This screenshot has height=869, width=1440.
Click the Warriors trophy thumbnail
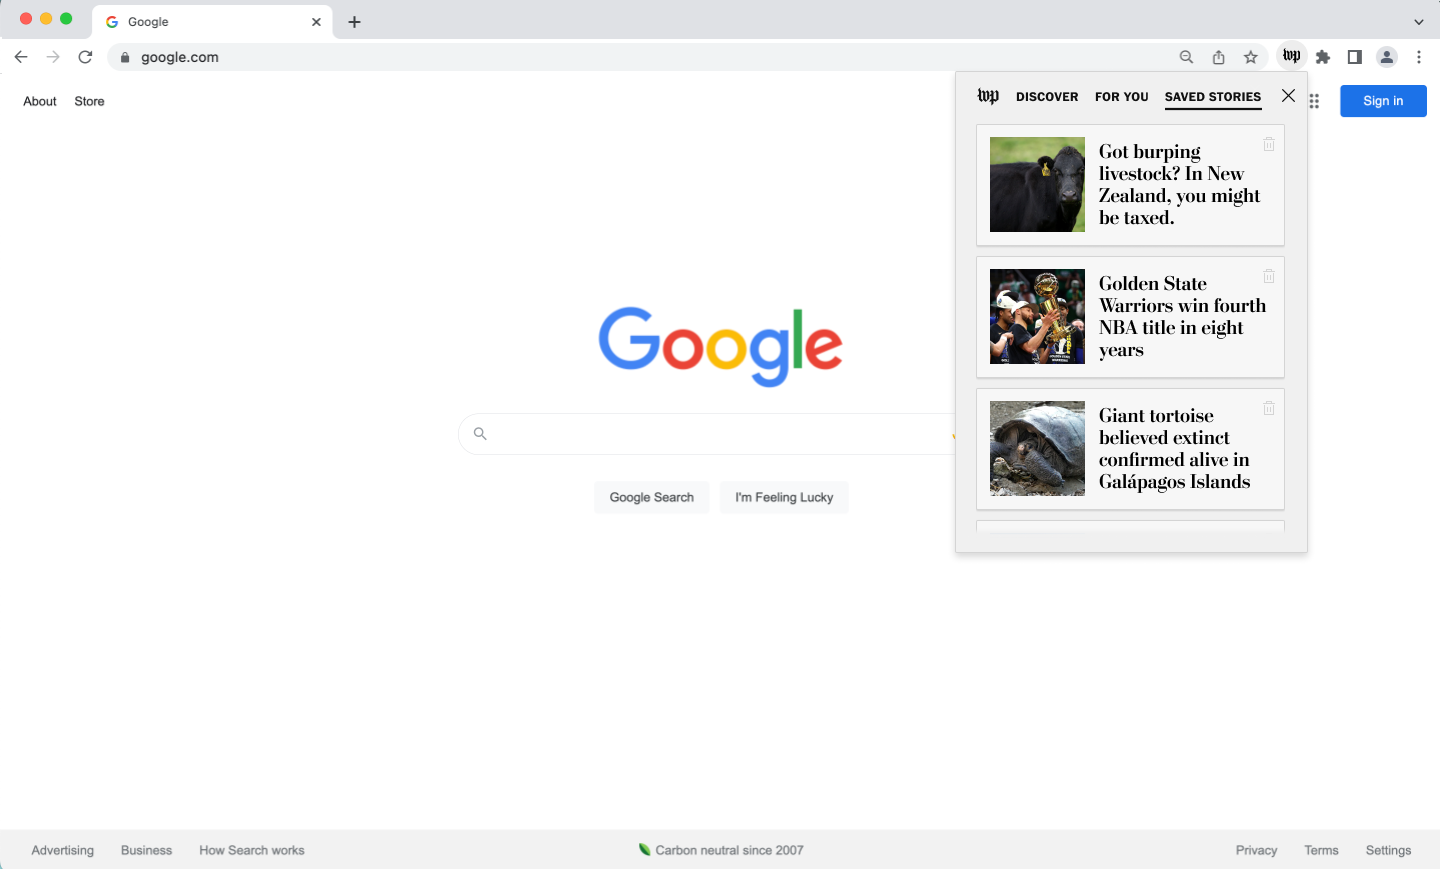[x=1037, y=317]
